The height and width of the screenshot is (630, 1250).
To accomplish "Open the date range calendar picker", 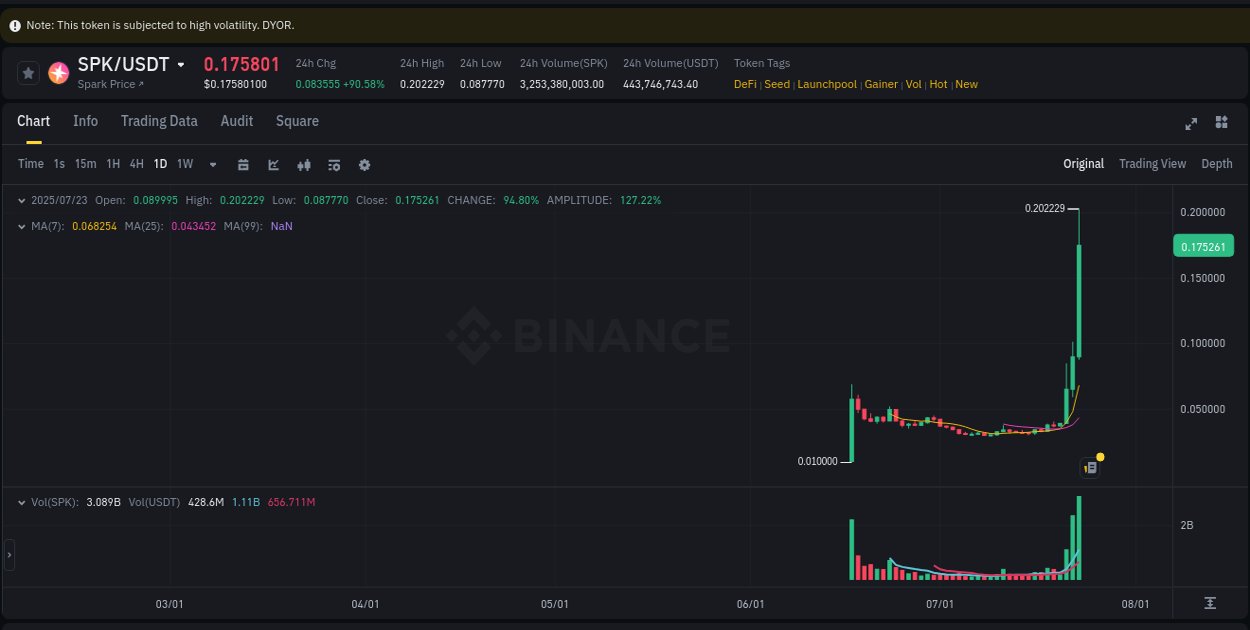I will (243, 164).
